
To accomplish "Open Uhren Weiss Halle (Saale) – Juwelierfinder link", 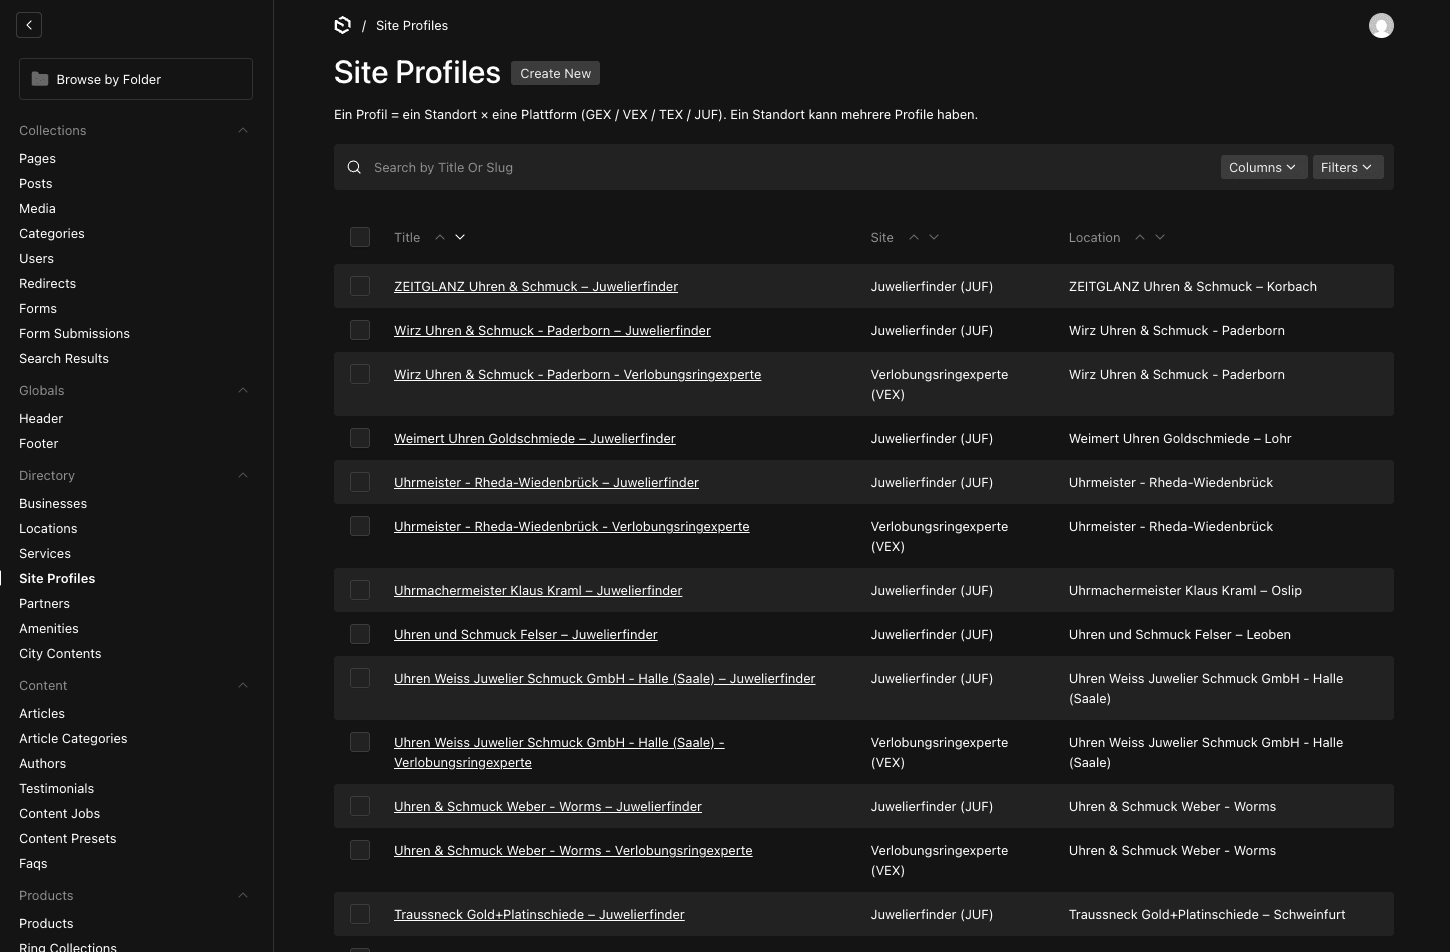I will point(604,678).
